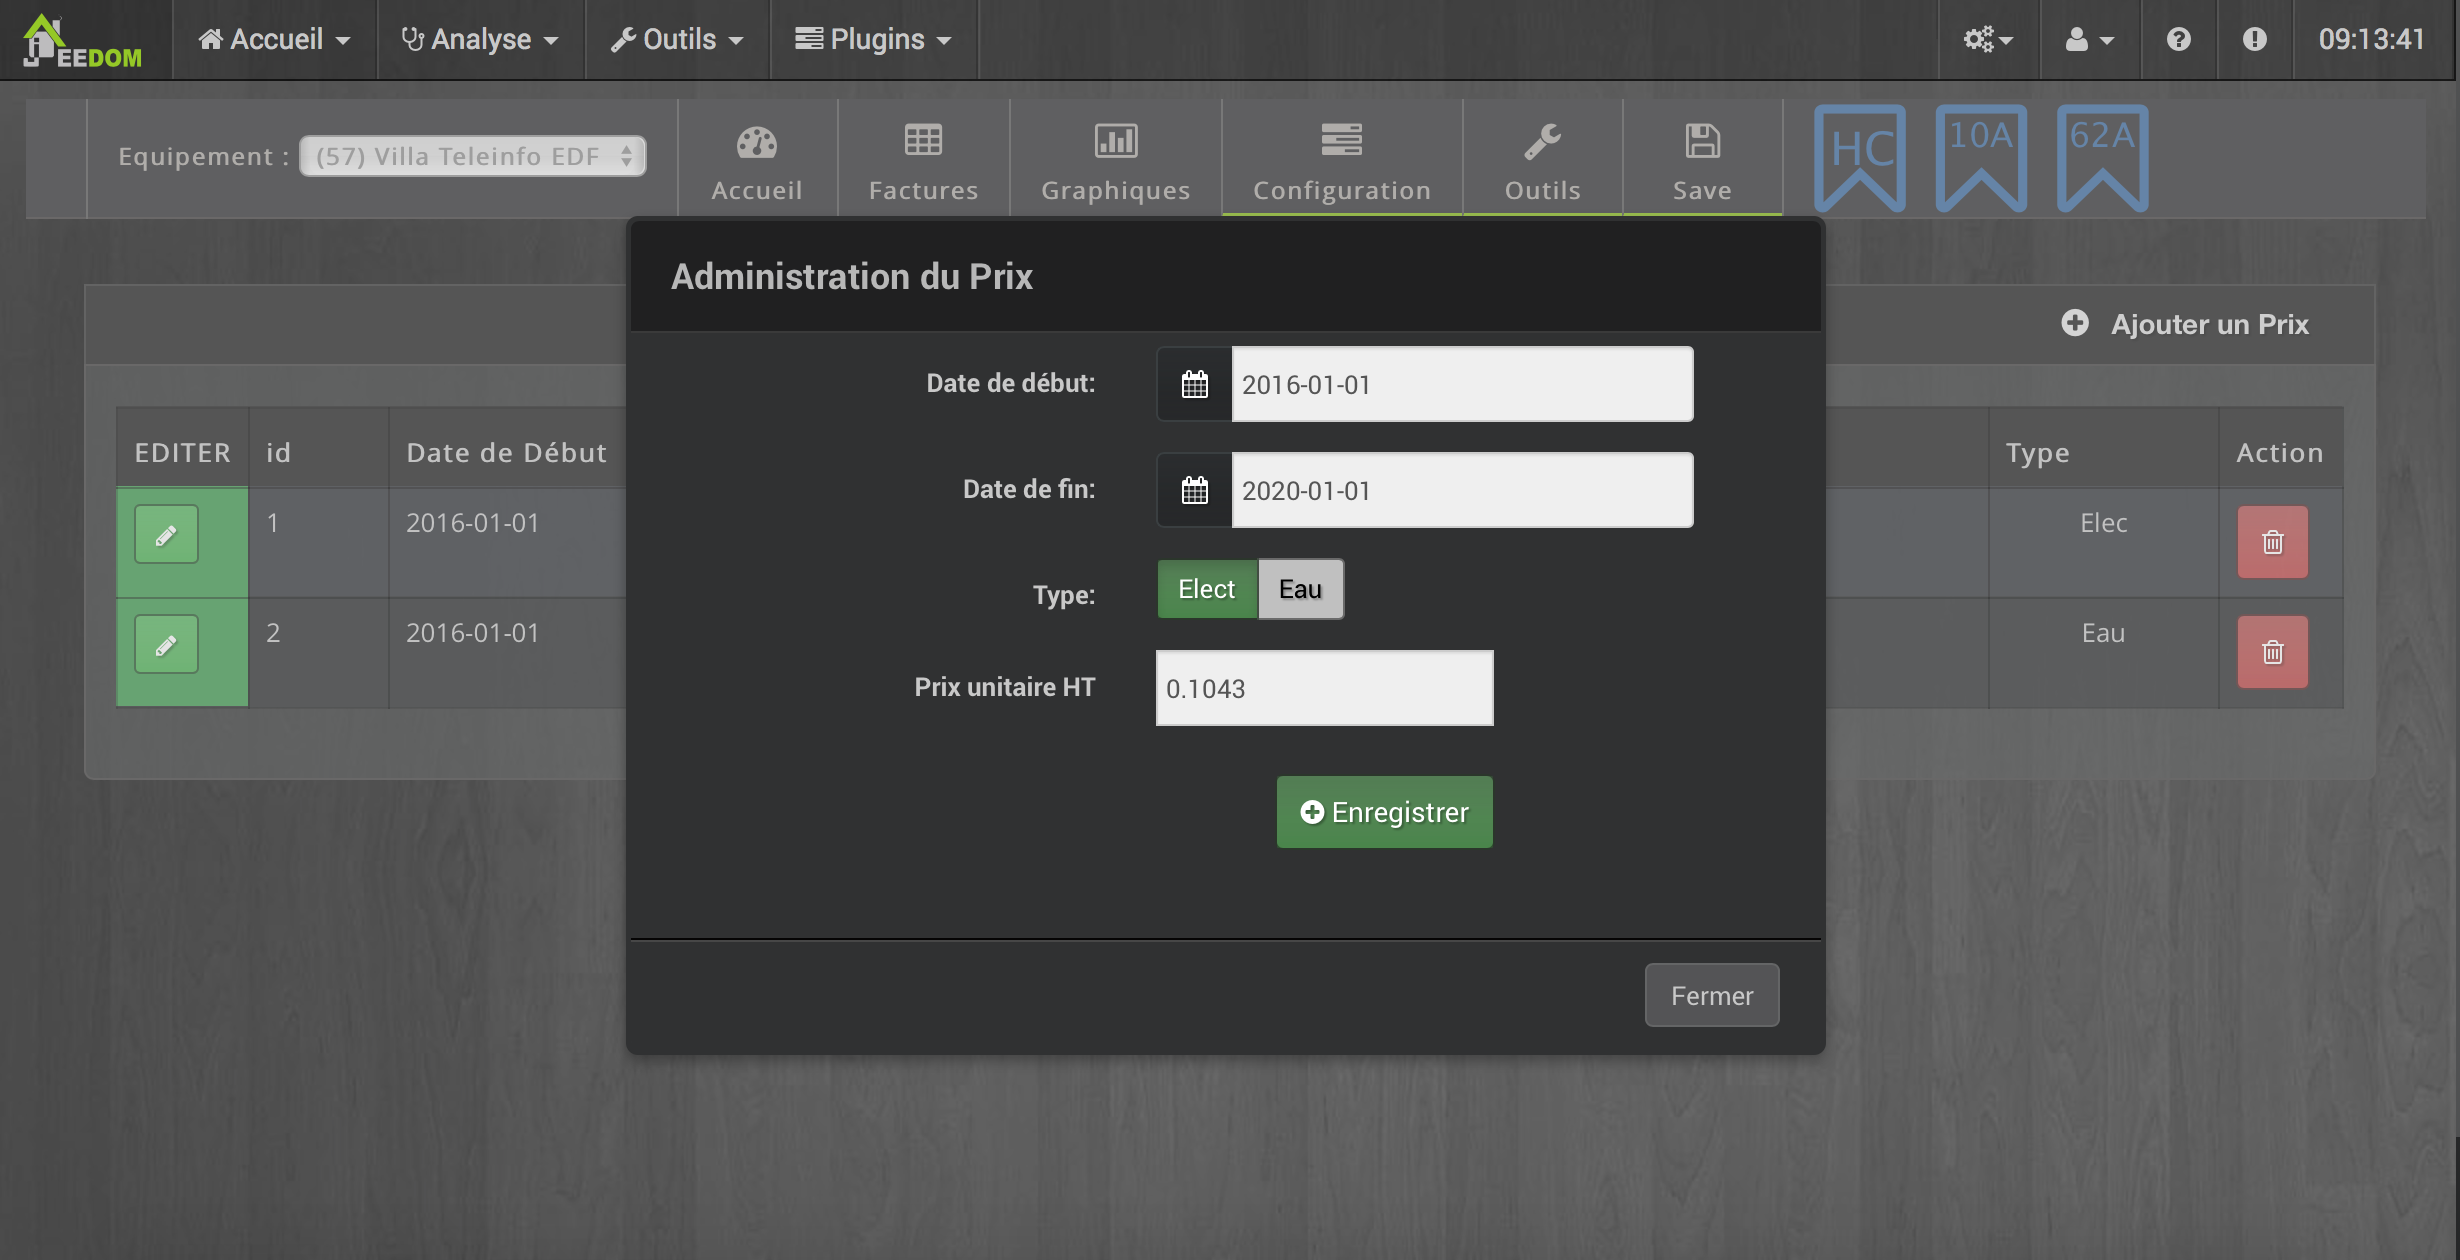The height and width of the screenshot is (1260, 2460).
Task: Click the 2016-01-01 cell in row 2
Action: click(472, 633)
